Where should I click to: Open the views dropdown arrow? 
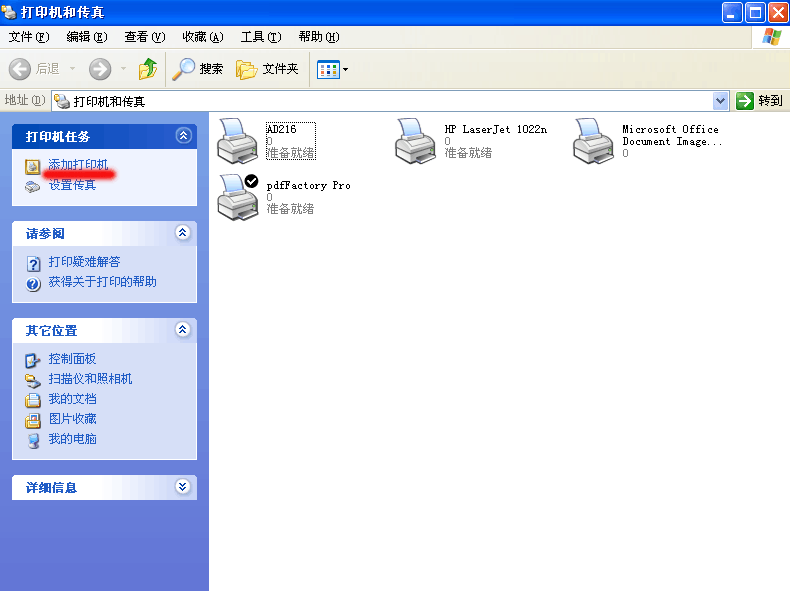pyautogui.click(x=346, y=70)
